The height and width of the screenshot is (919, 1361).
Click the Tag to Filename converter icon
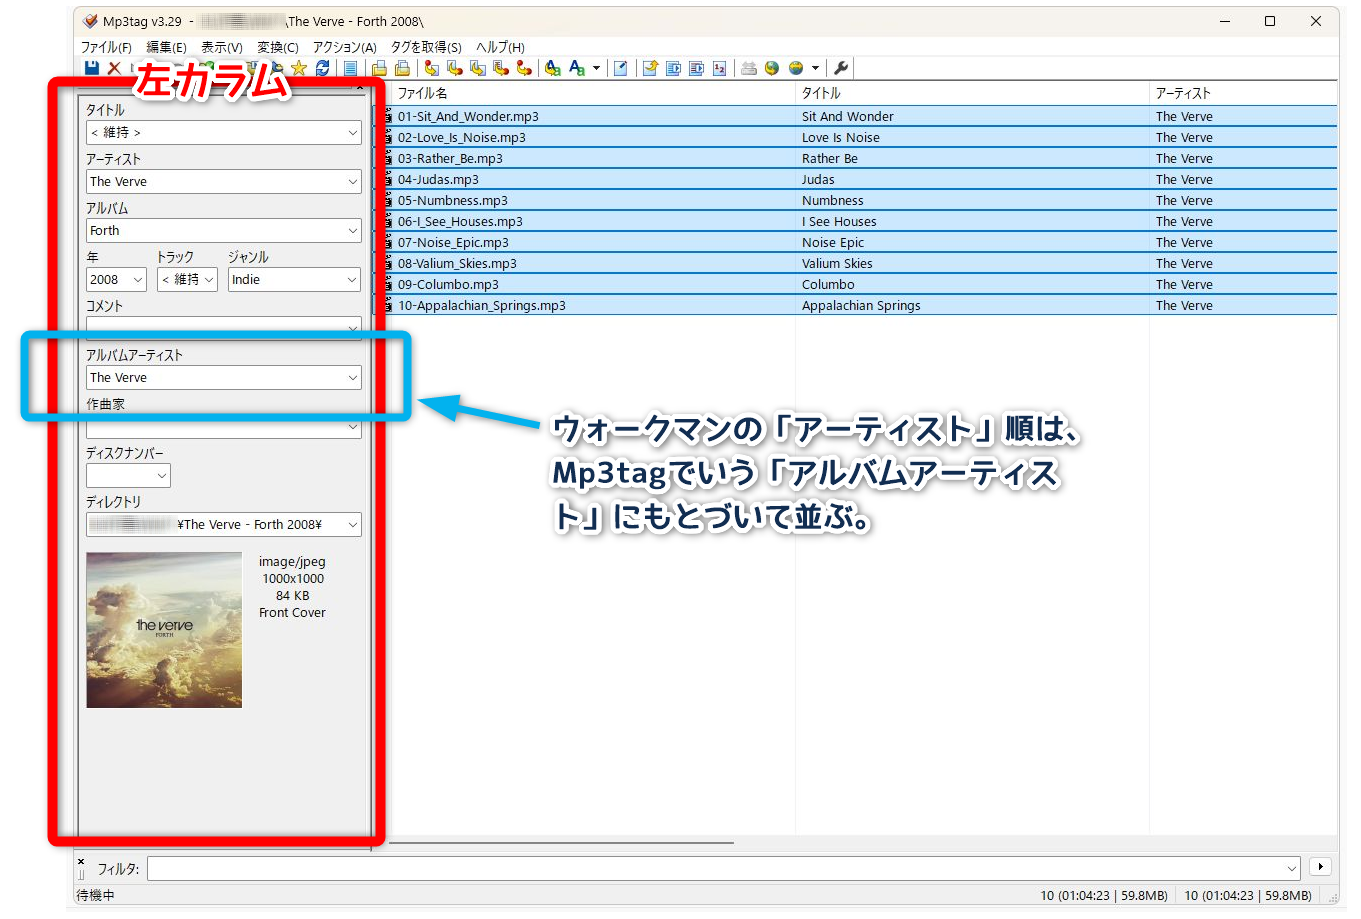(432, 68)
